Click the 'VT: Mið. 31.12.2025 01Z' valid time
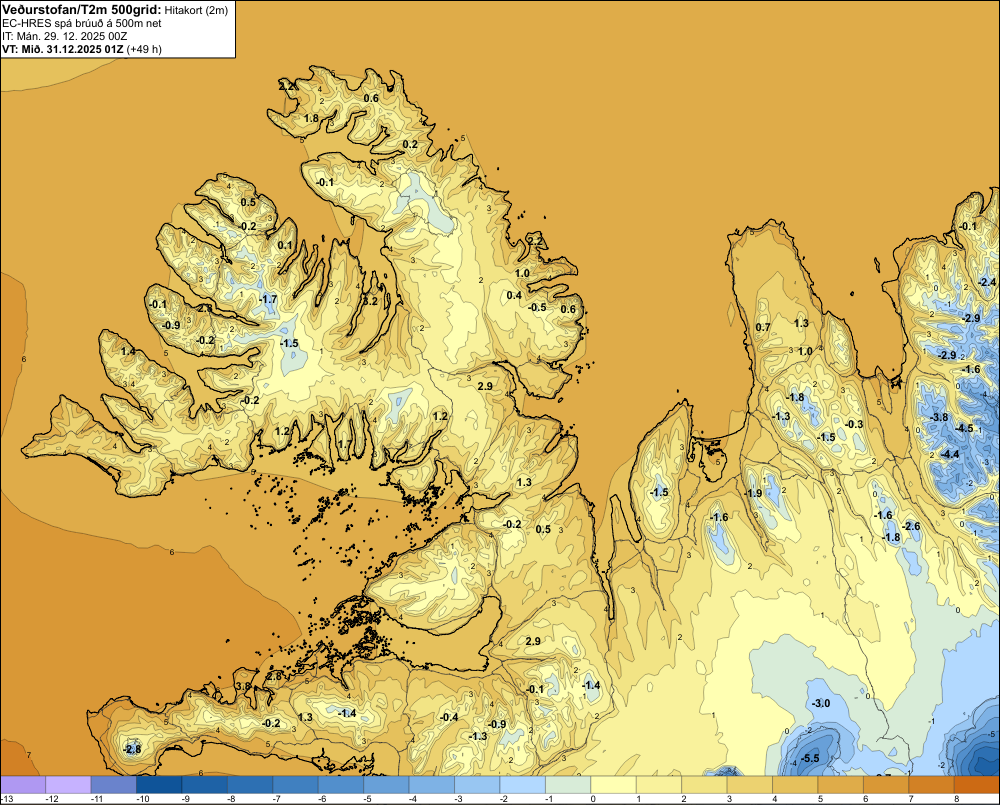Image resolution: width=1000 pixels, height=805 pixels. point(63,49)
